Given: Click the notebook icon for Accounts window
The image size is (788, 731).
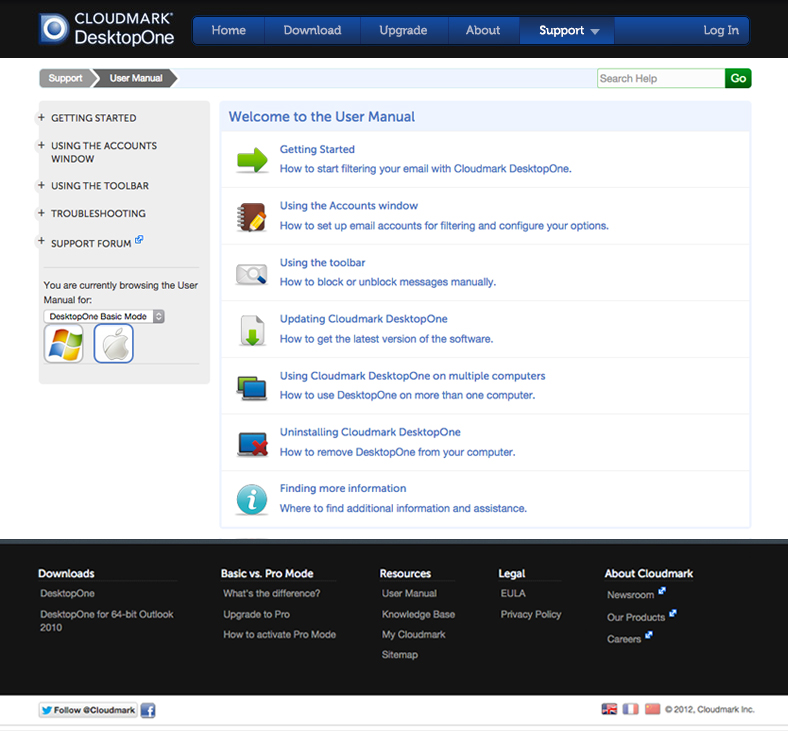Looking at the screenshot, I should [x=251, y=216].
